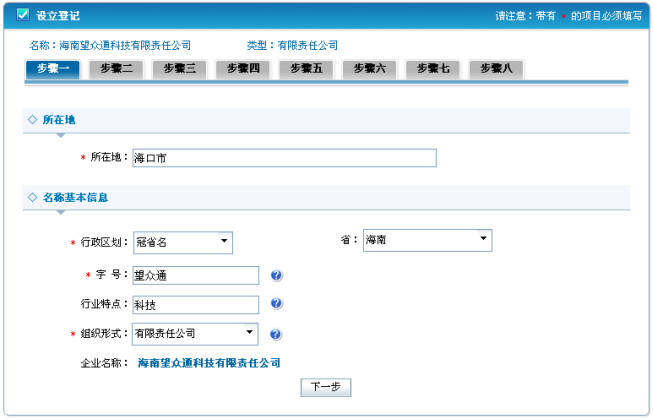Click the 行业特点 input field with 科技
Screen dimensions: 653x420
point(196,305)
